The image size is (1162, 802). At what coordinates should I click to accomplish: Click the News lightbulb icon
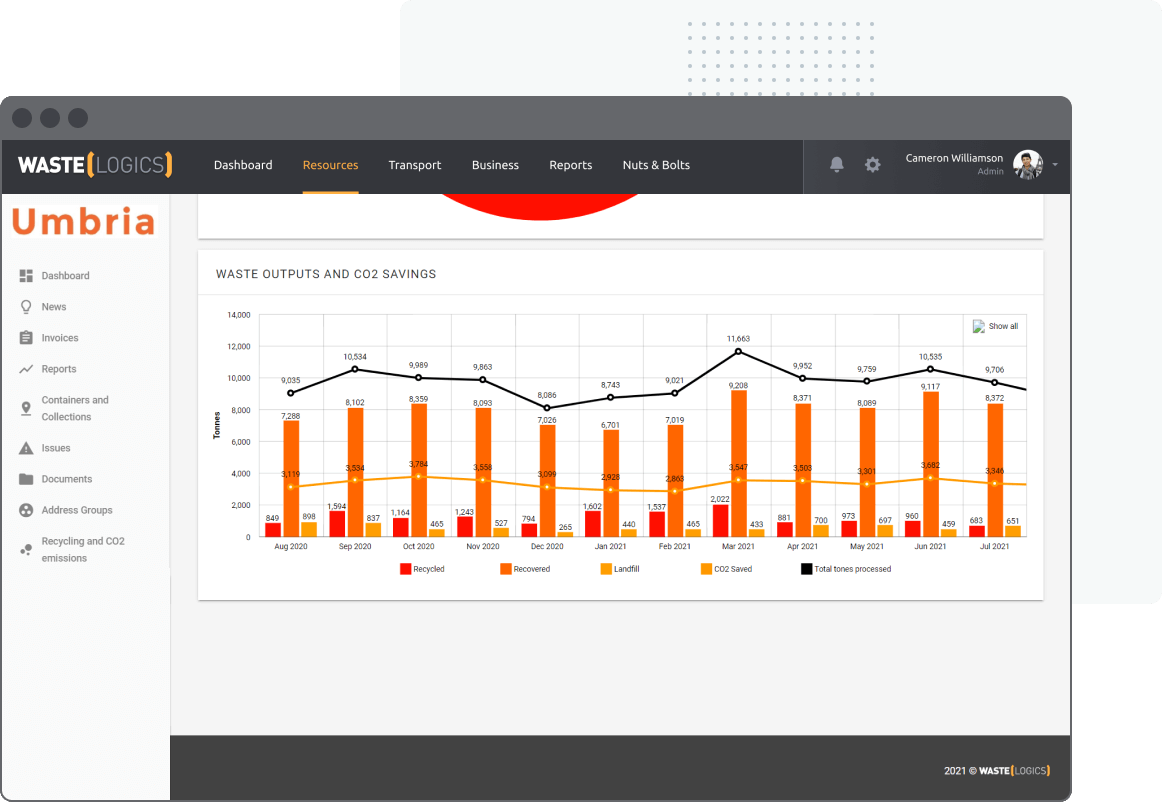point(26,307)
